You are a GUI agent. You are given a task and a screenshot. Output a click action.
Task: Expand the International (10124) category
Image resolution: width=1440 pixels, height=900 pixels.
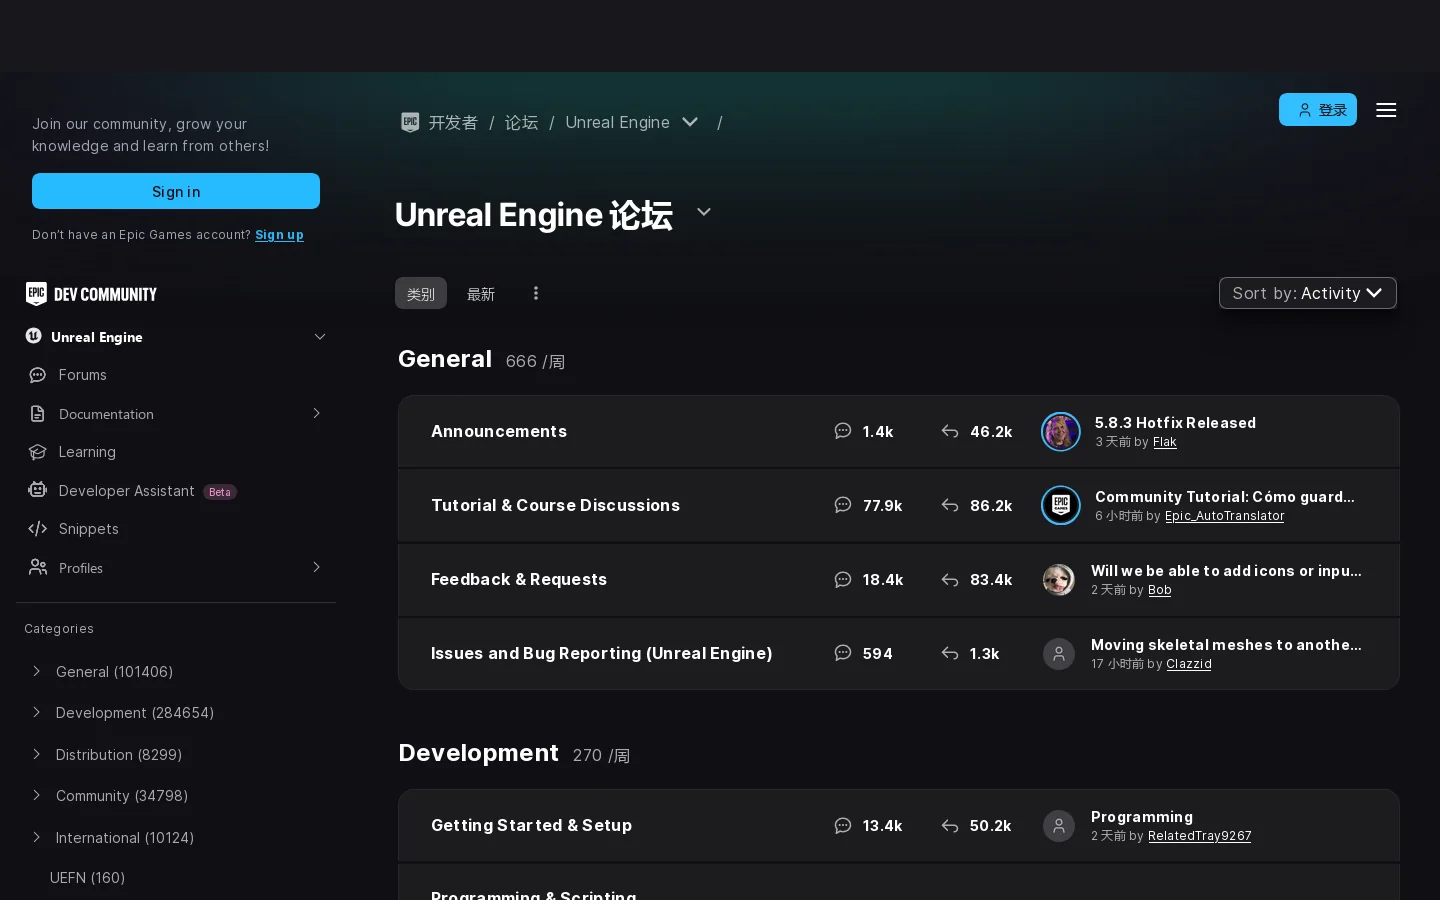[x=37, y=837]
